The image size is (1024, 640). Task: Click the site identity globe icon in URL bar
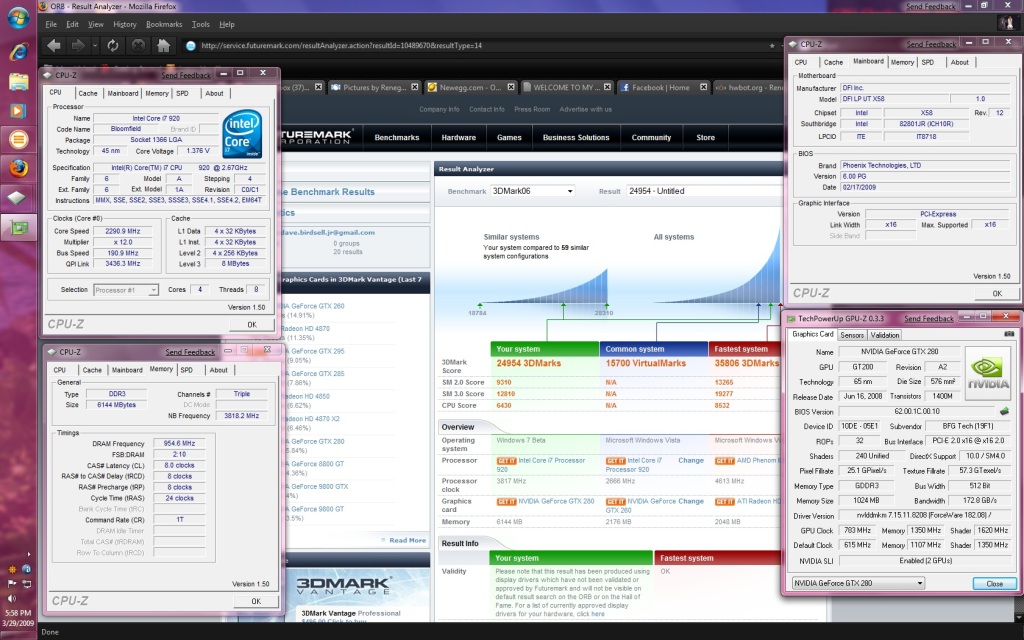pos(191,46)
